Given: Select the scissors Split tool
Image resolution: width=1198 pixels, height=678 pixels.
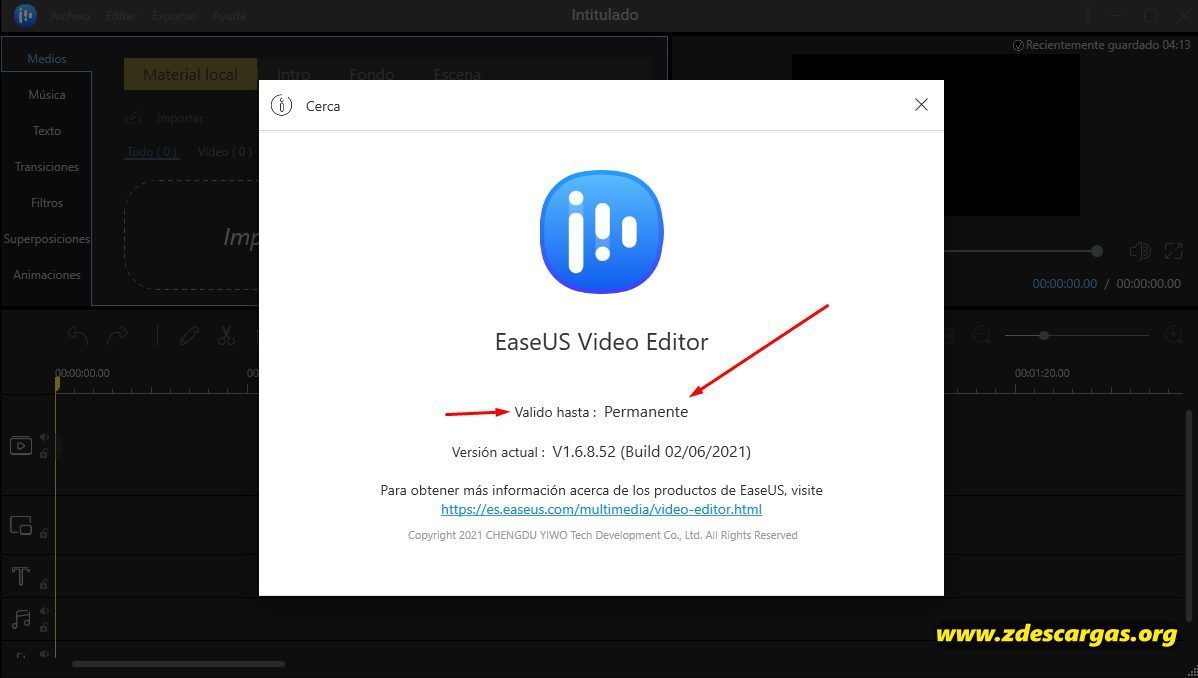Looking at the screenshot, I should click(x=225, y=336).
